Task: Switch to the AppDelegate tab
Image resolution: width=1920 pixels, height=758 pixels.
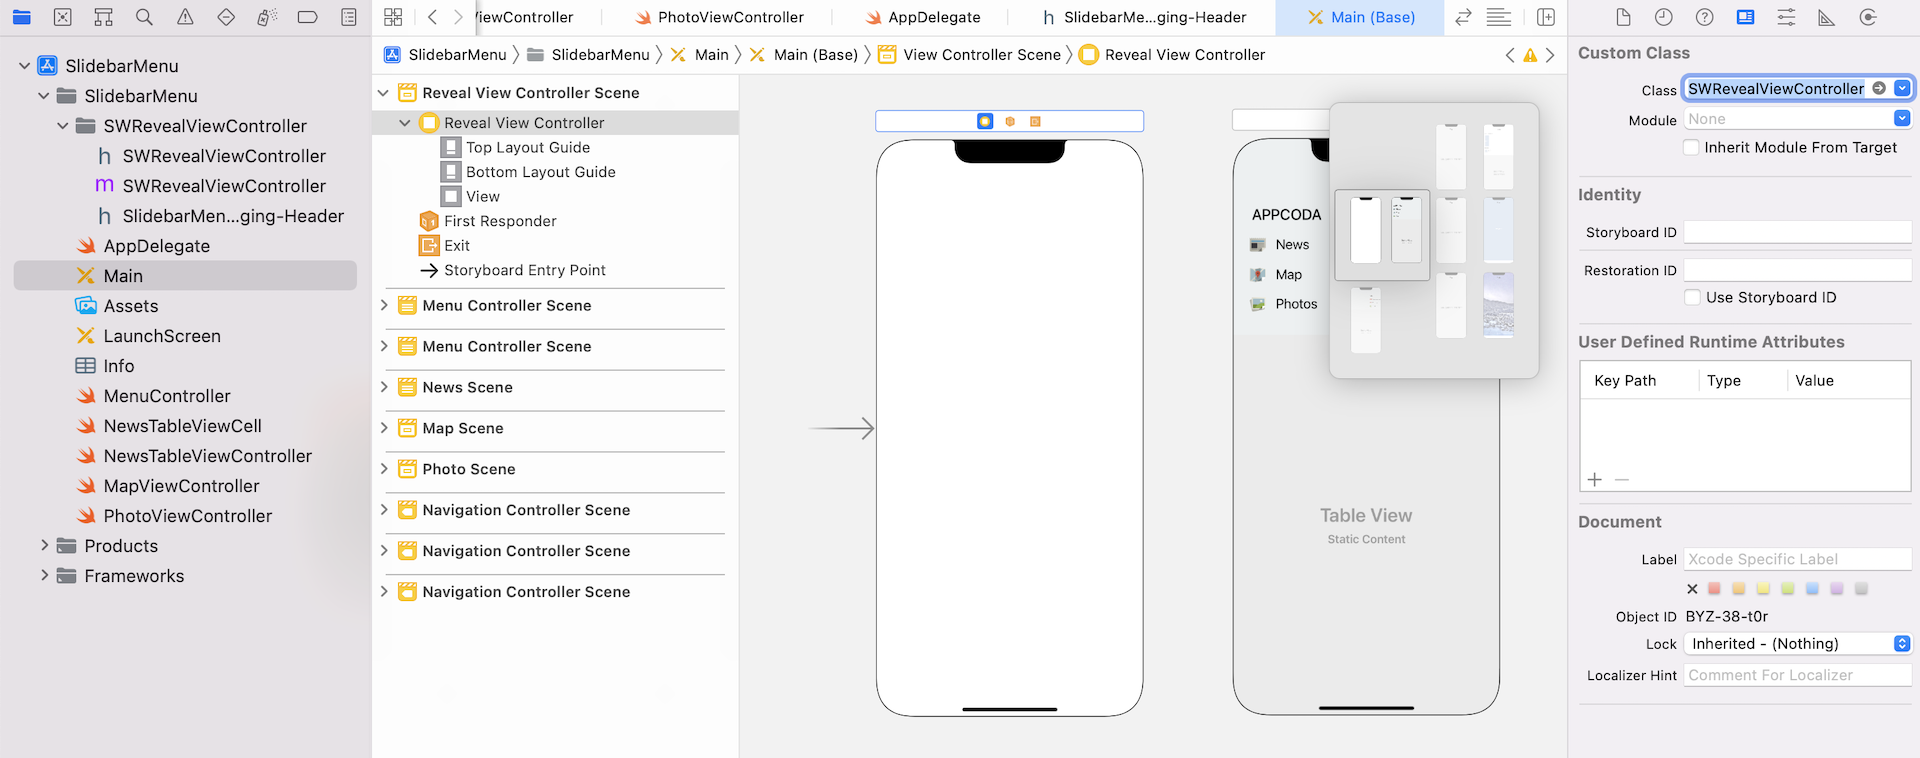Action: coord(933,17)
